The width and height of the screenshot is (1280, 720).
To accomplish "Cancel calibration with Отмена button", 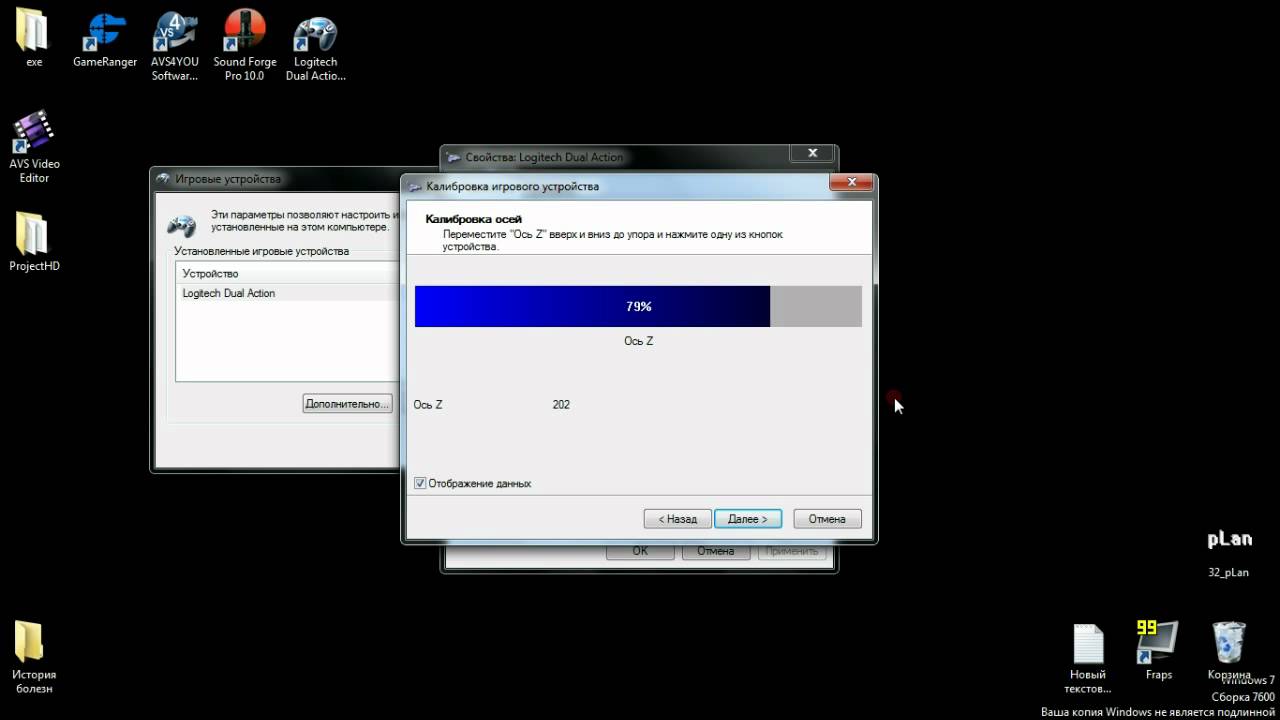I will click(827, 519).
